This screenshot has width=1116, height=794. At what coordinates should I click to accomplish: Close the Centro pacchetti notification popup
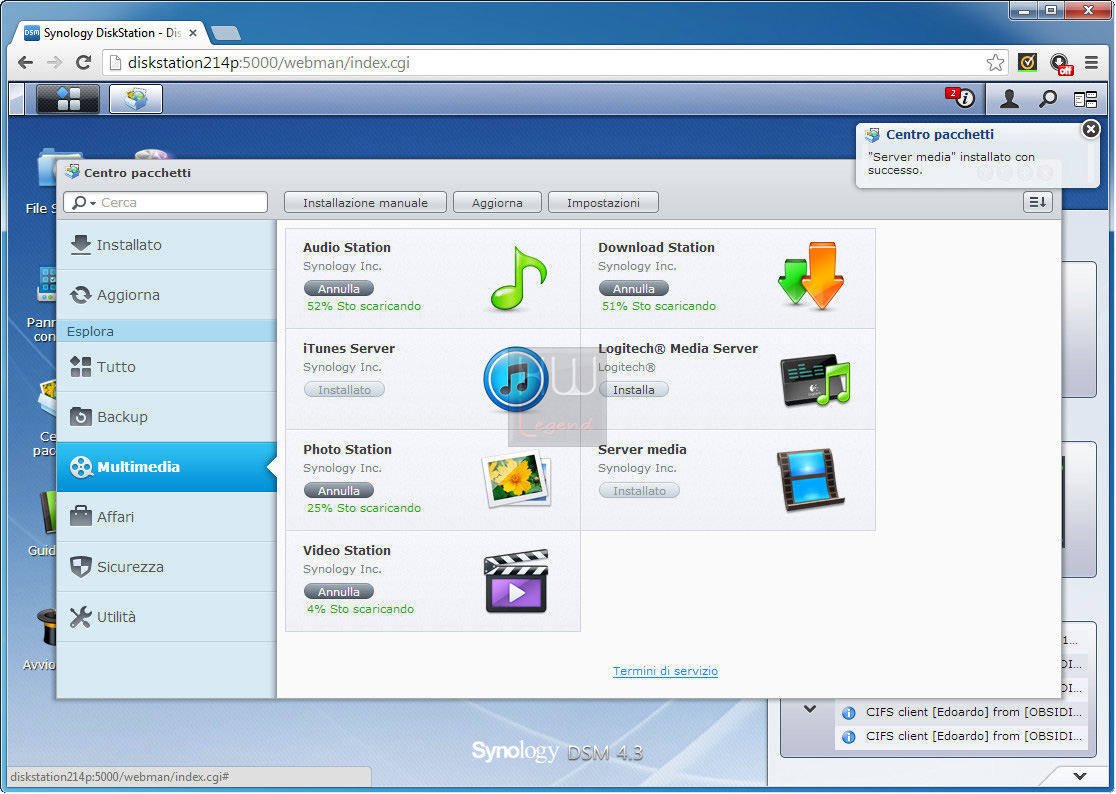[x=1090, y=129]
